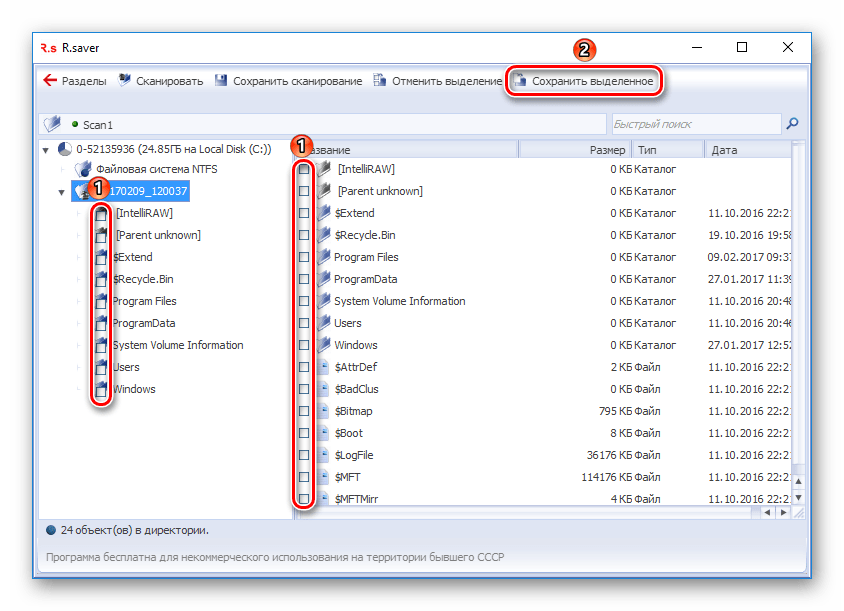Image resolution: width=844 pixels, height=611 pixels.
Task: Sort by the Размер column header
Action: coord(575,150)
